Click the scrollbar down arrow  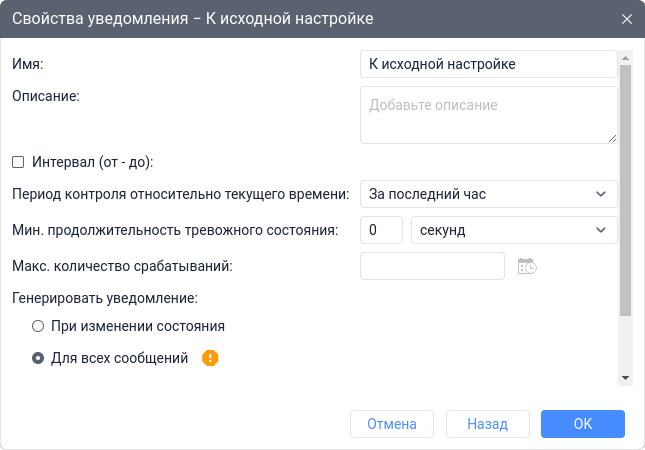[x=626, y=378]
